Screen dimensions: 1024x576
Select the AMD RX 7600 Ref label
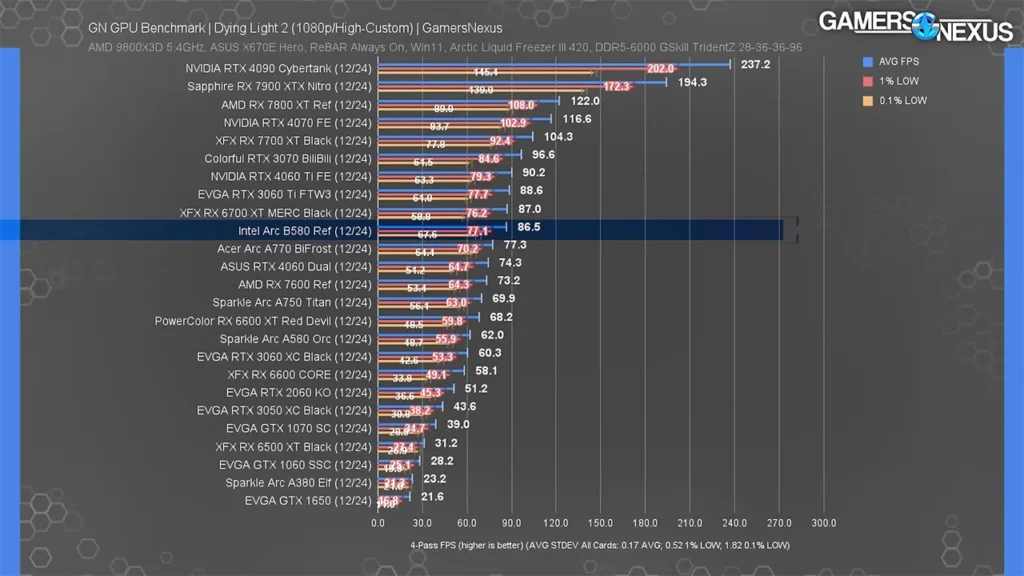pyautogui.click(x=305, y=285)
